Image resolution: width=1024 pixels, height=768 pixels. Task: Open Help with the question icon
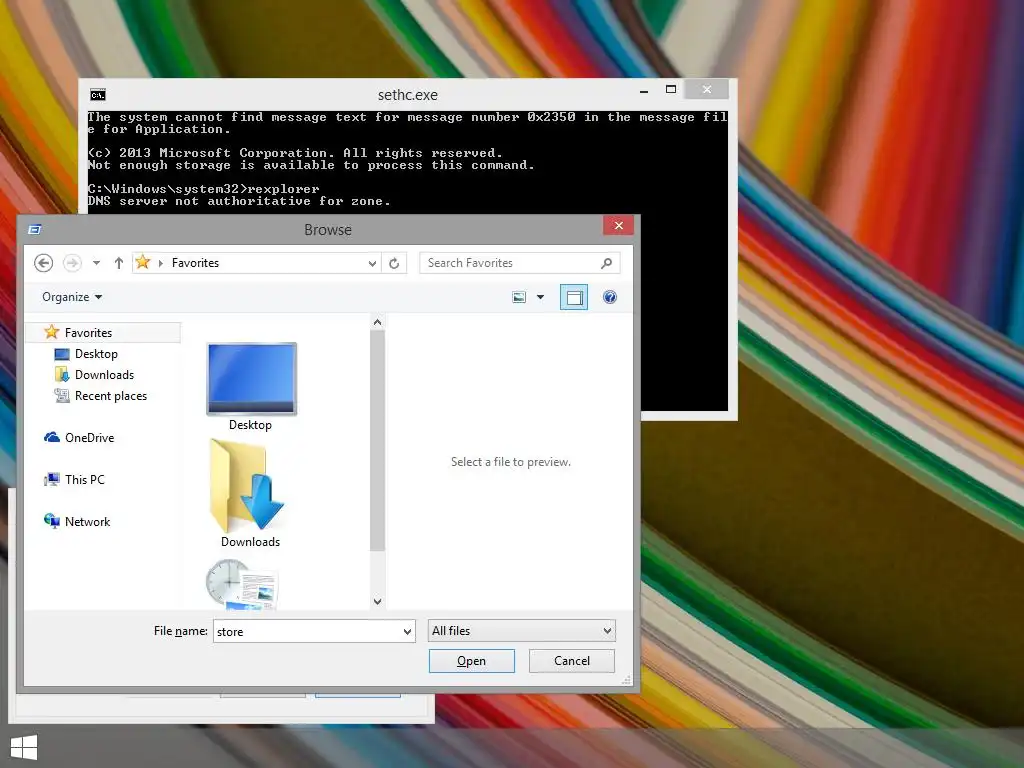609,297
